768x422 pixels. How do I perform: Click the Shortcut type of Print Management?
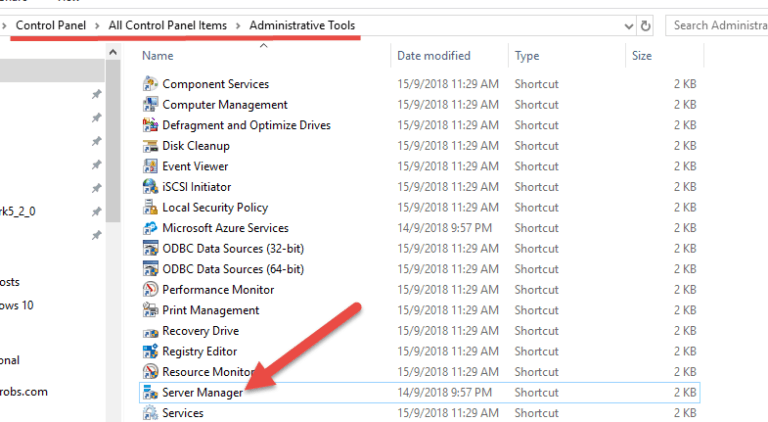coord(536,310)
